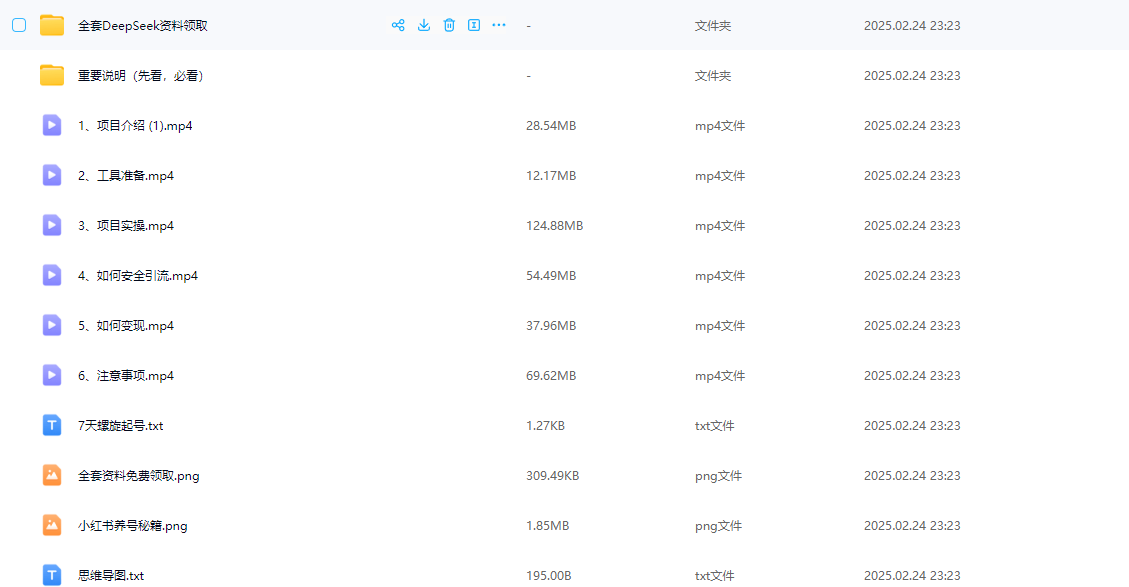Click the image icon for 小红书养号秘籍.png
The height and width of the screenshot is (587, 1129).
click(52, 526)
